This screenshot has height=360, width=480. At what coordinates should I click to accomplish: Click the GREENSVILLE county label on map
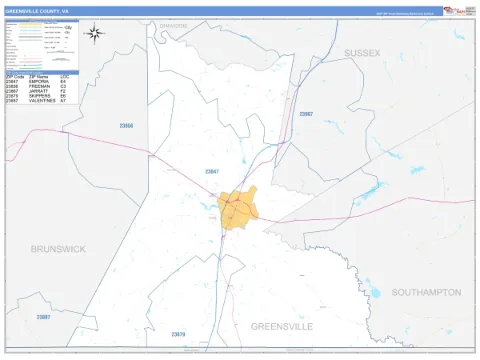[282, 326]
